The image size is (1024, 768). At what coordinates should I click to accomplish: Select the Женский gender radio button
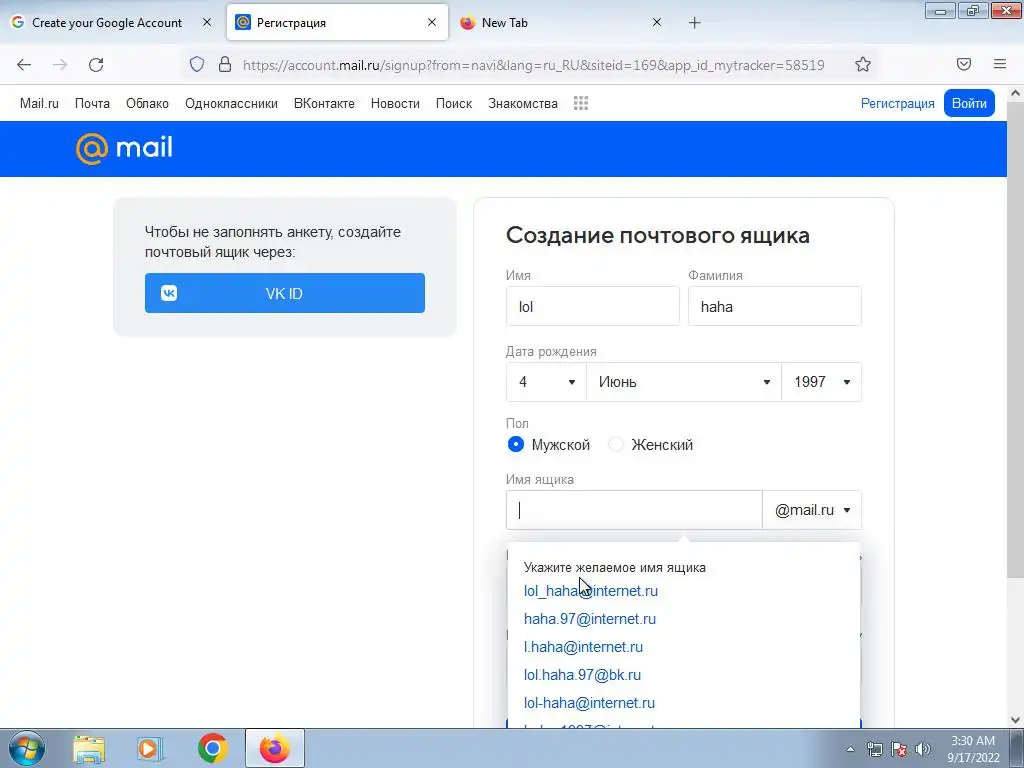point(616,445)
